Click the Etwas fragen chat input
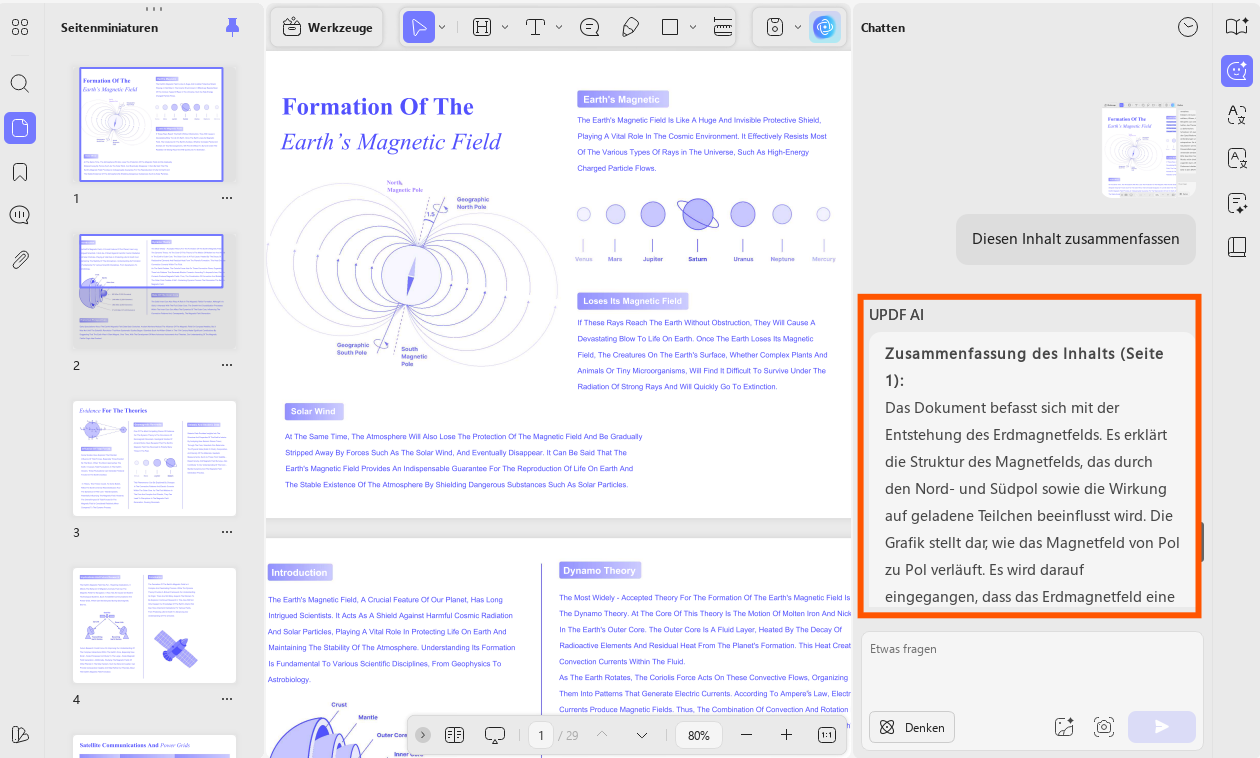 click(1031, 667)
